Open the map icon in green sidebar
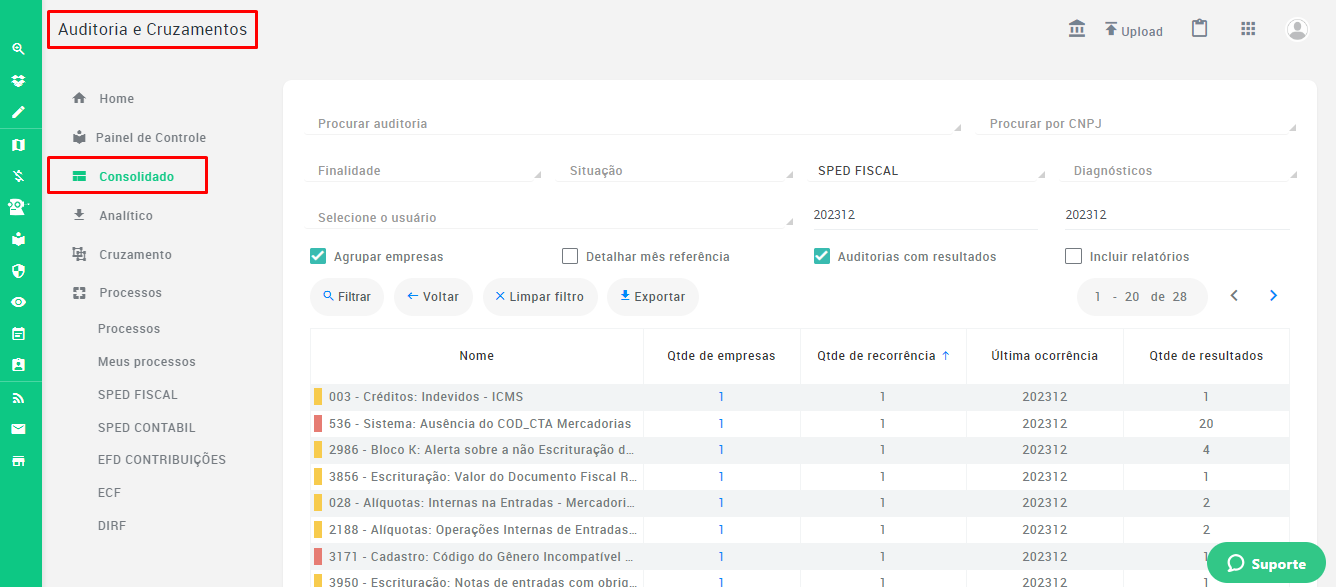Viewport: 1336px width, 587px height. [x=18, y=145]
